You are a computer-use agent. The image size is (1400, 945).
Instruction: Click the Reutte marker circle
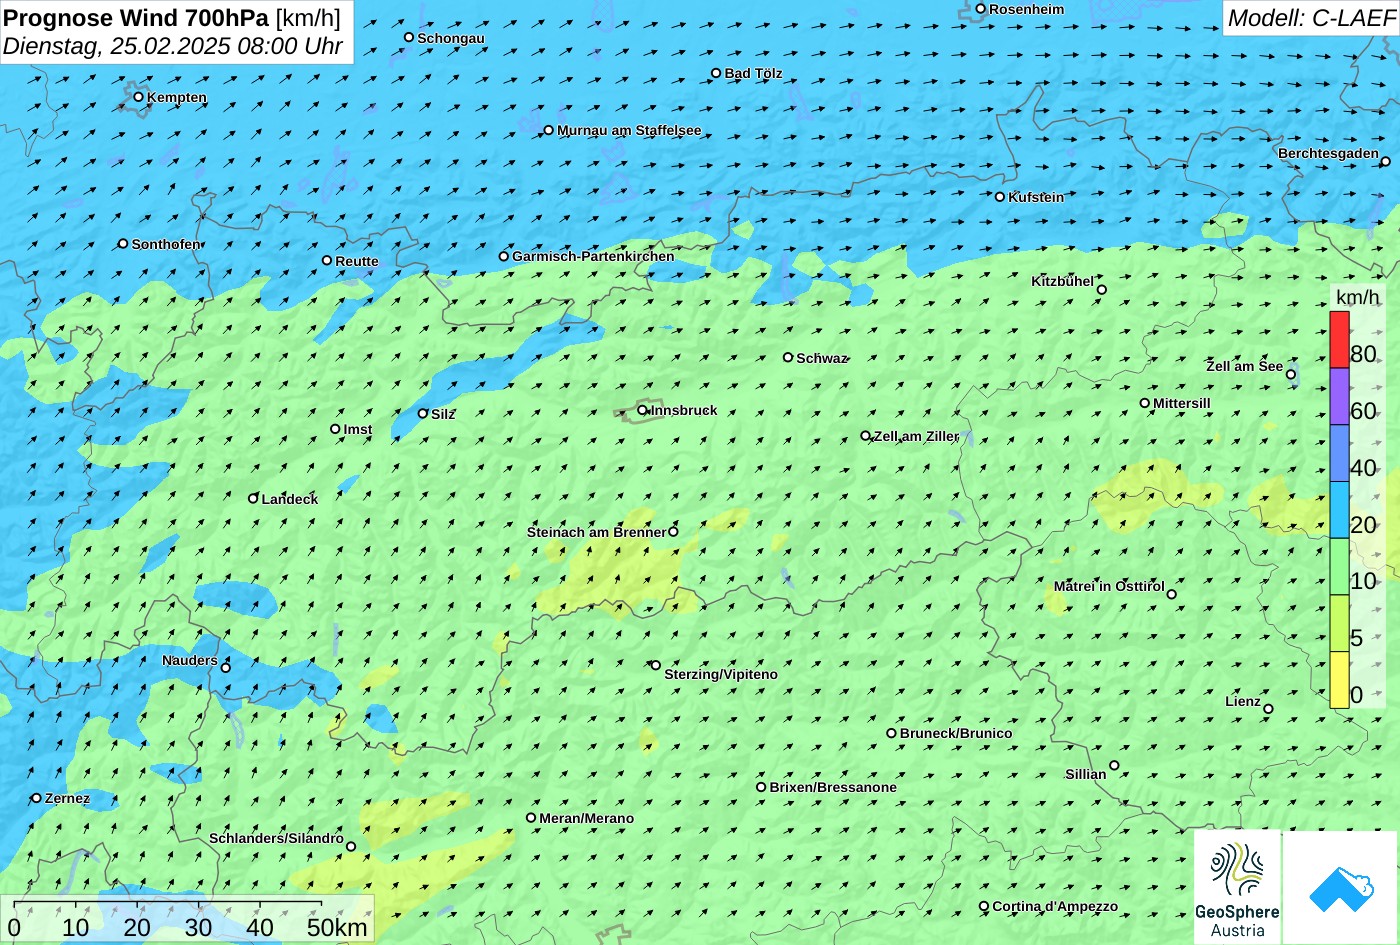[x=327, y=260]
